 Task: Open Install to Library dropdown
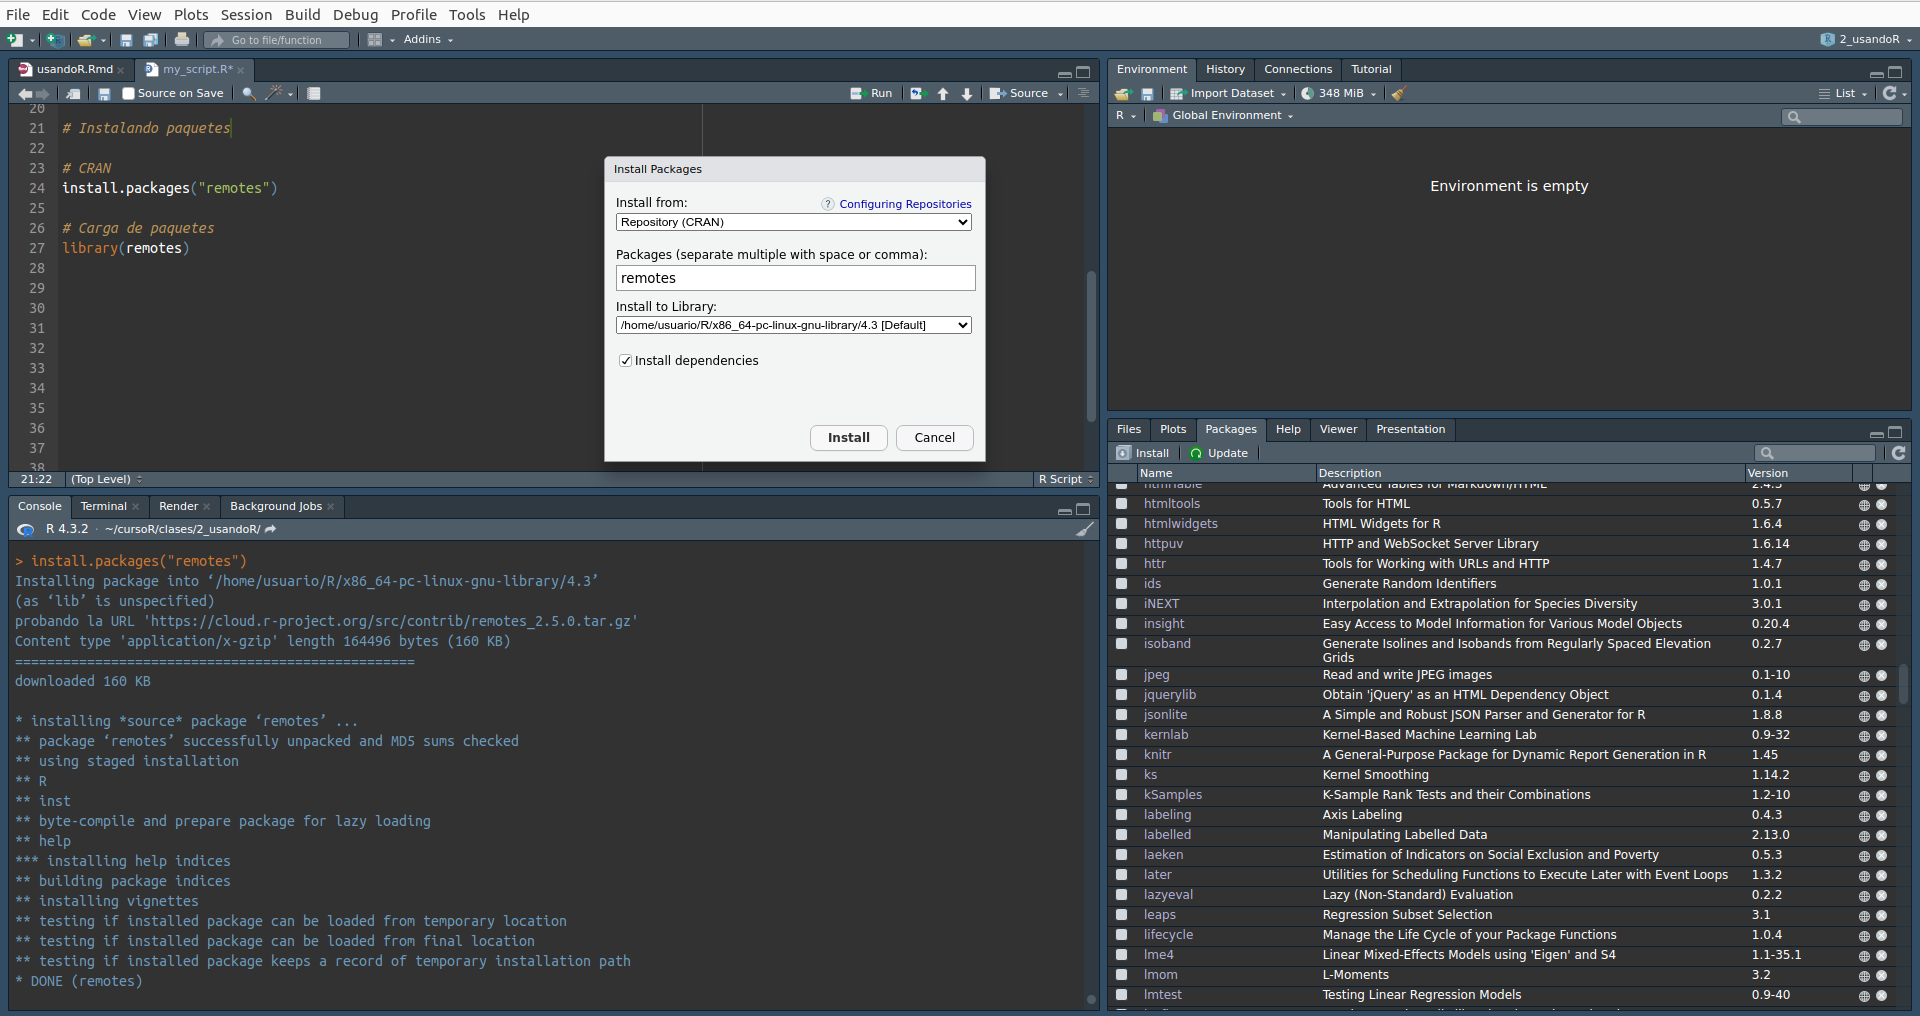click(x=794, y=325)
